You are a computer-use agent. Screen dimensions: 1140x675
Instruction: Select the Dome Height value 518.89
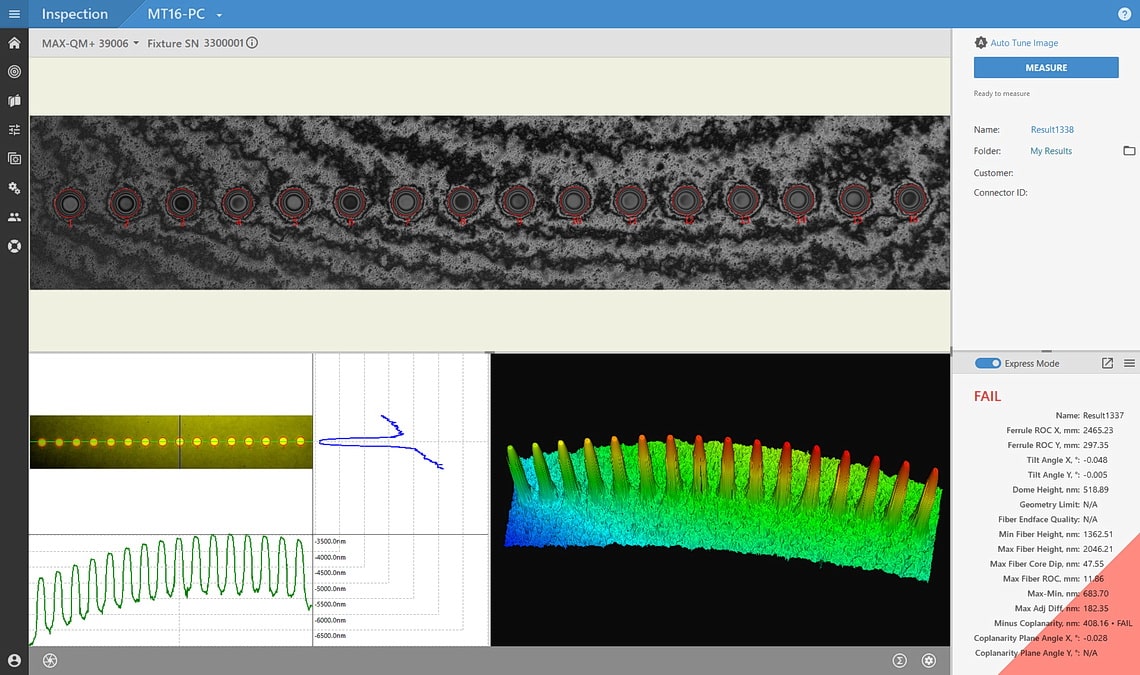click(x=1096, y=490)
